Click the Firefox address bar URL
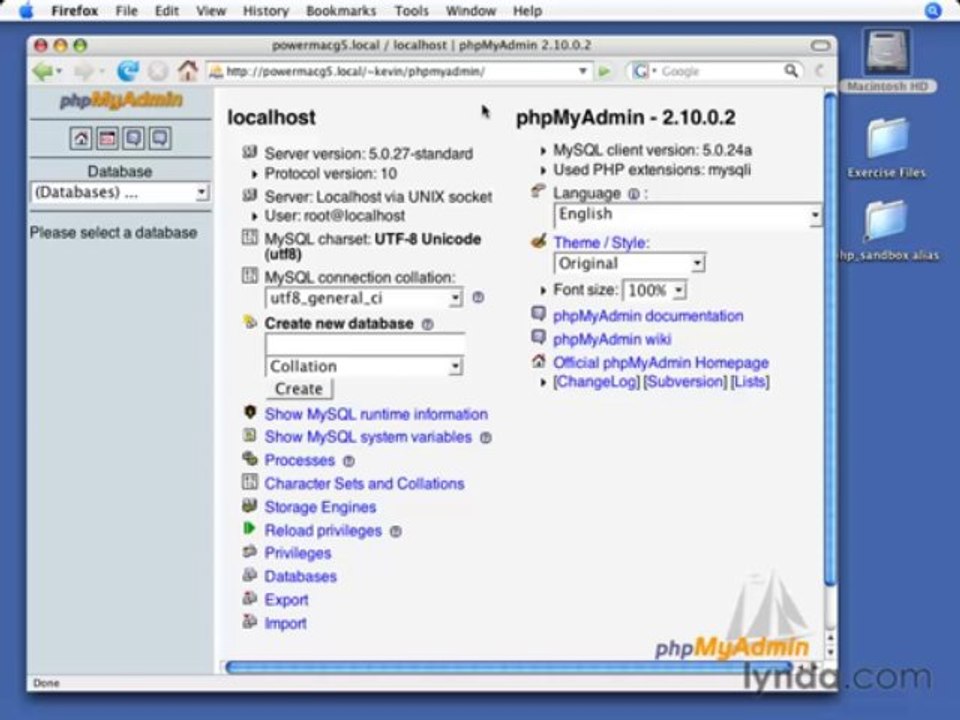 pos(392,72)
